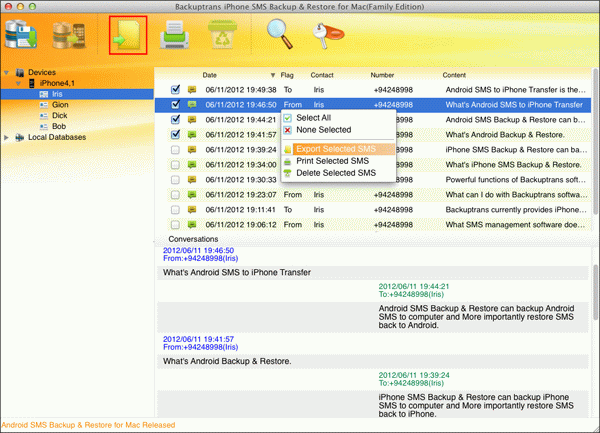The image size is (600, 433).
Task: Collapse the Devices tree node
Action: pos(7,72)
